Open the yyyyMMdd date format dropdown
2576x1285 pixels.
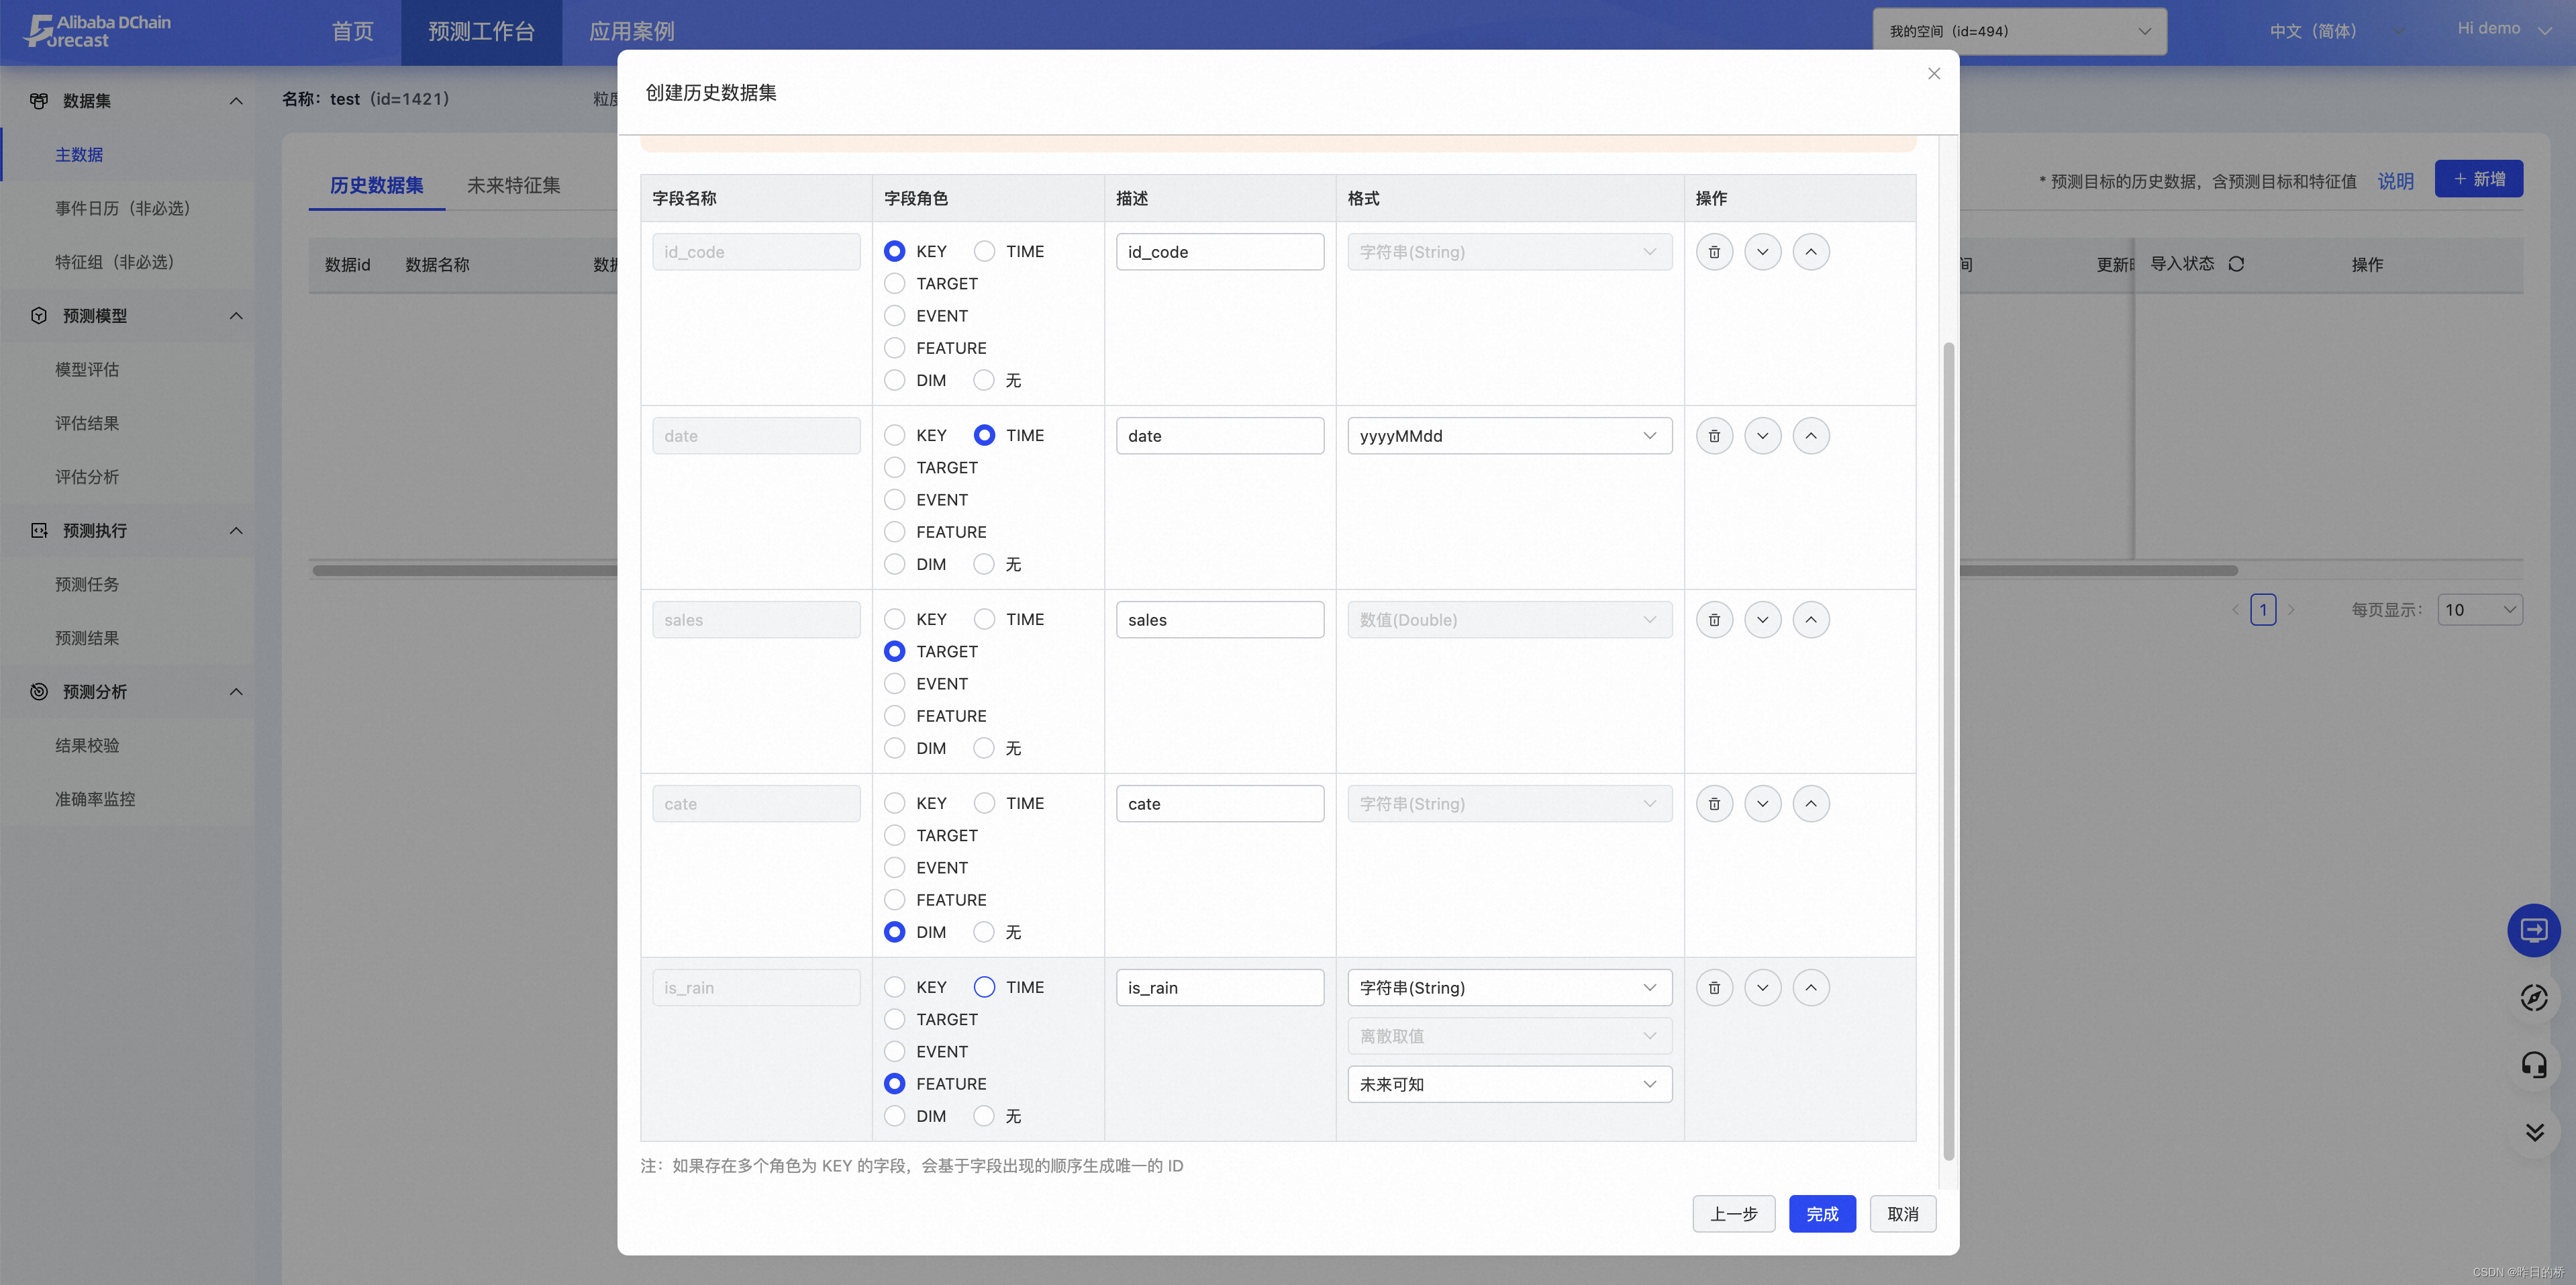pos(1509,436)
